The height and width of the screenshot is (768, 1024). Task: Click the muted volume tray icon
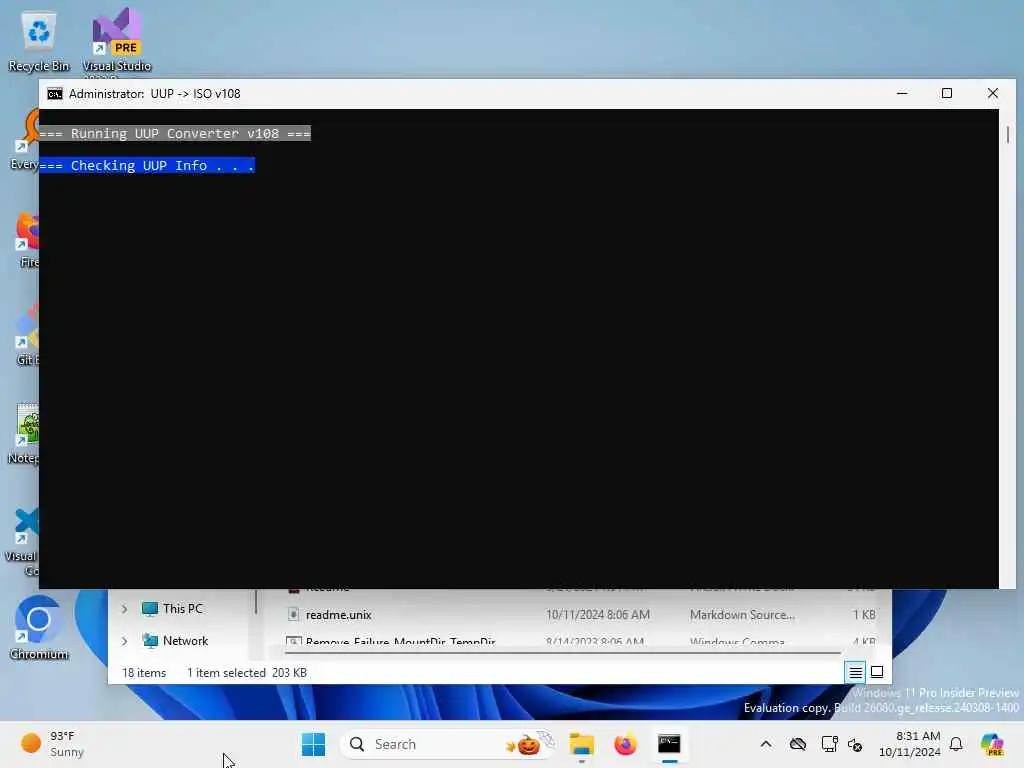coord(855,744)
